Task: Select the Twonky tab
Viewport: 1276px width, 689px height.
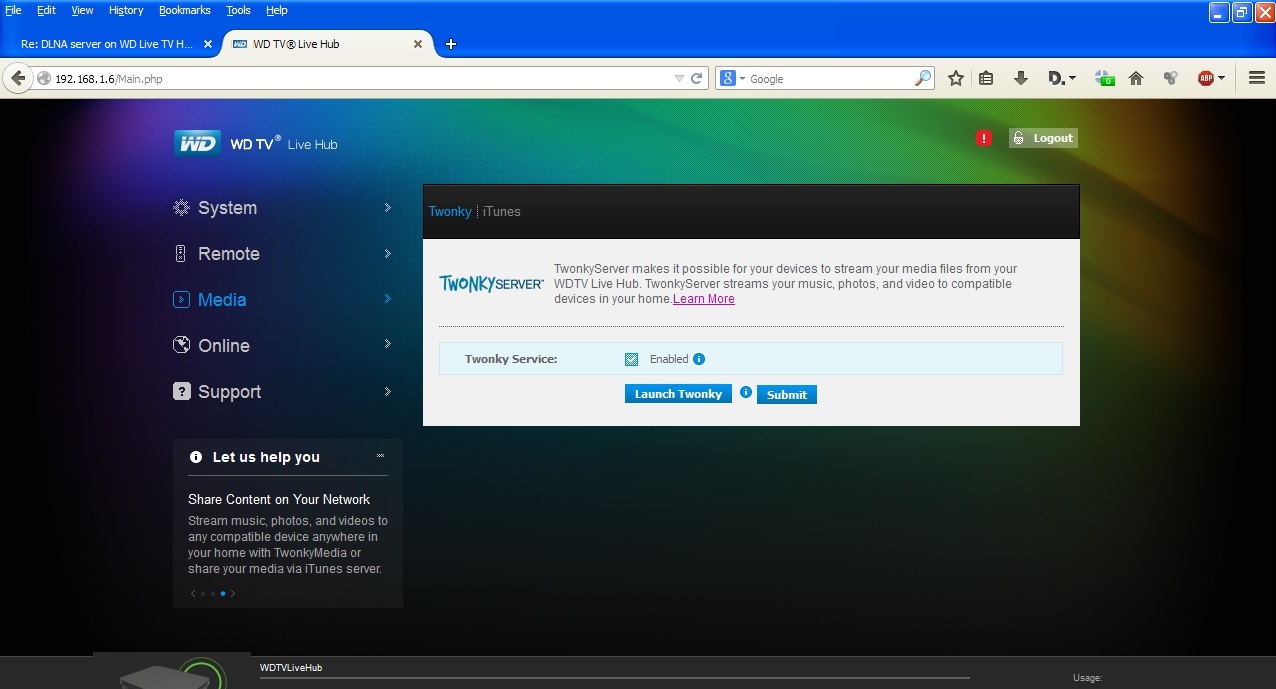Action: [450, 211]
